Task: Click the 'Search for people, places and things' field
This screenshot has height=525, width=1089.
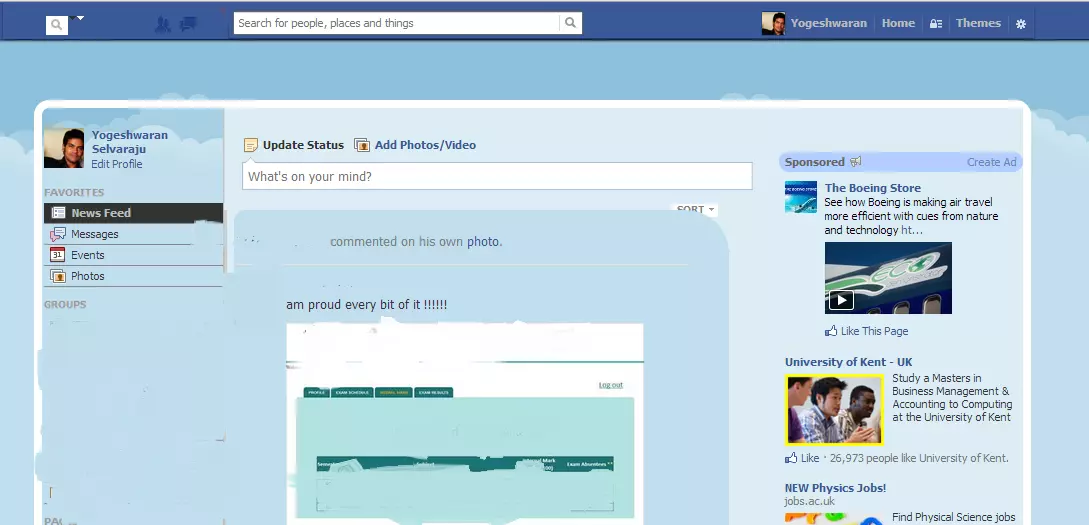Action: (397, 23)
